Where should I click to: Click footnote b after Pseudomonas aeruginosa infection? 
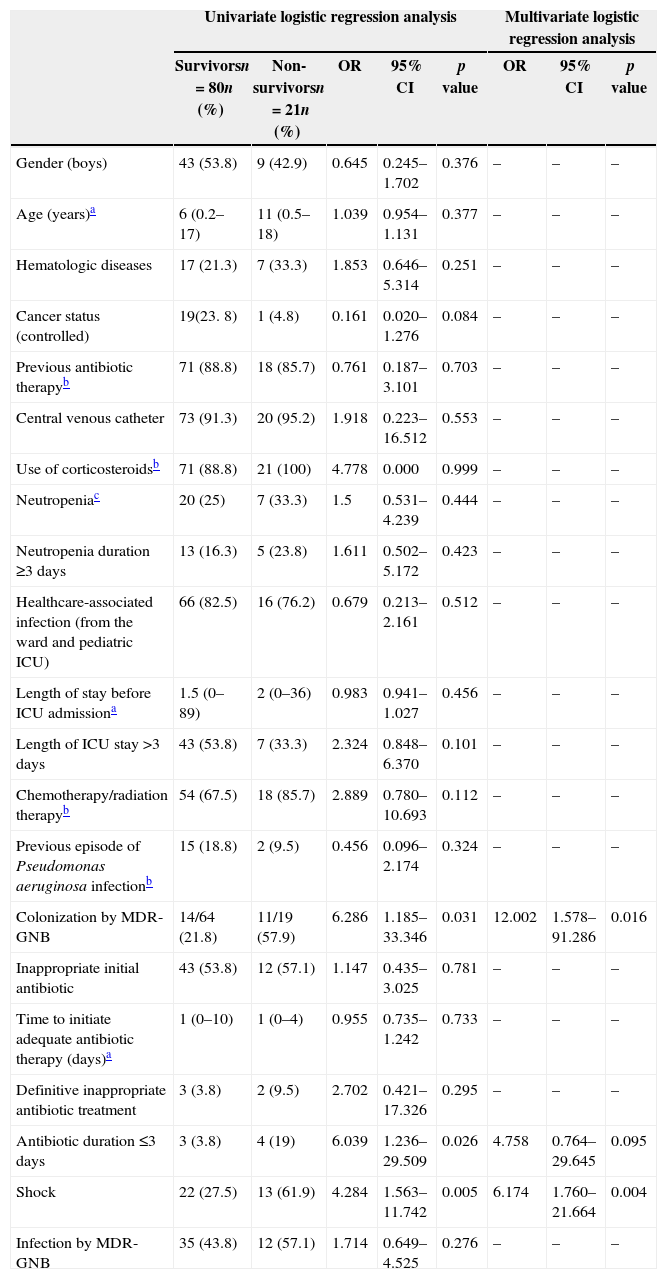149,882
